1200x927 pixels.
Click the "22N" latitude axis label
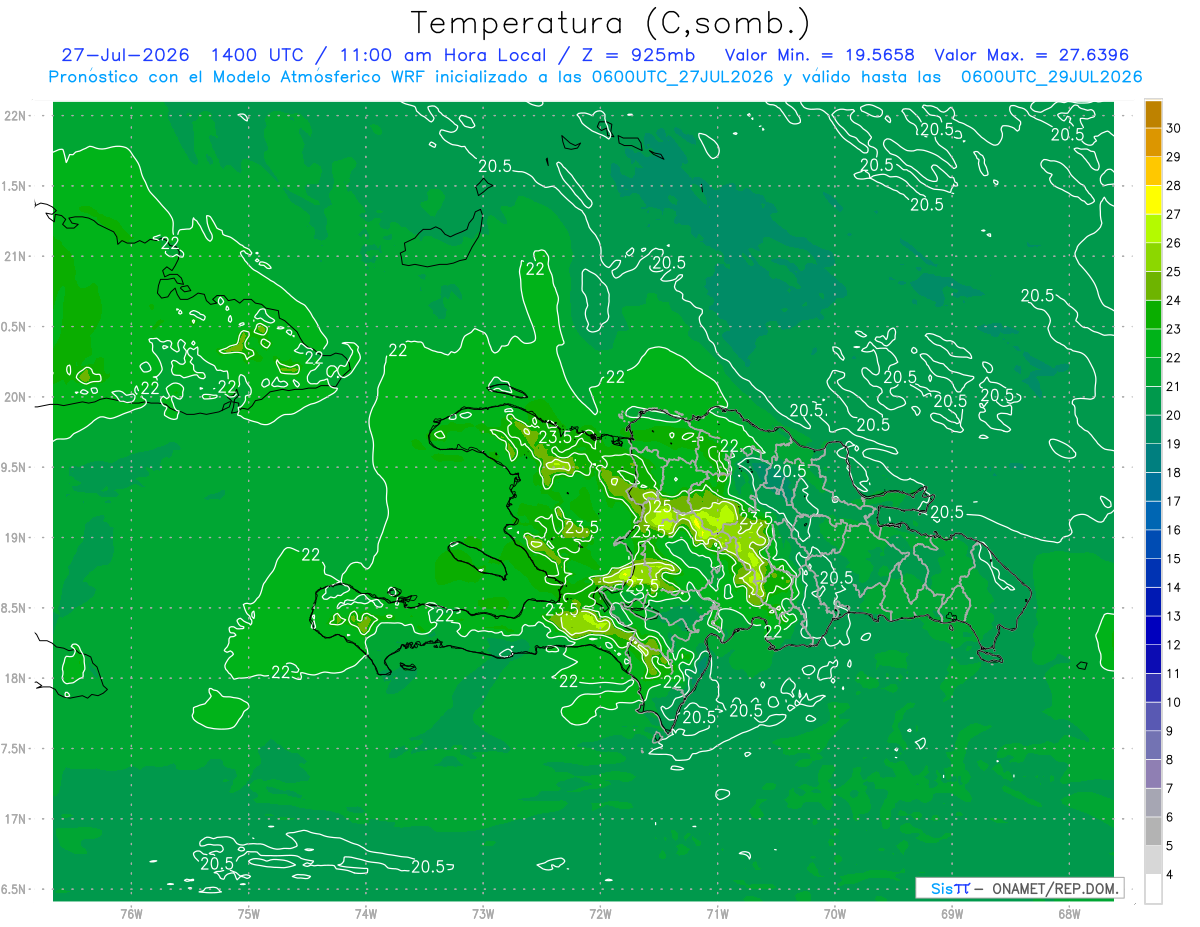click(17, 116)
